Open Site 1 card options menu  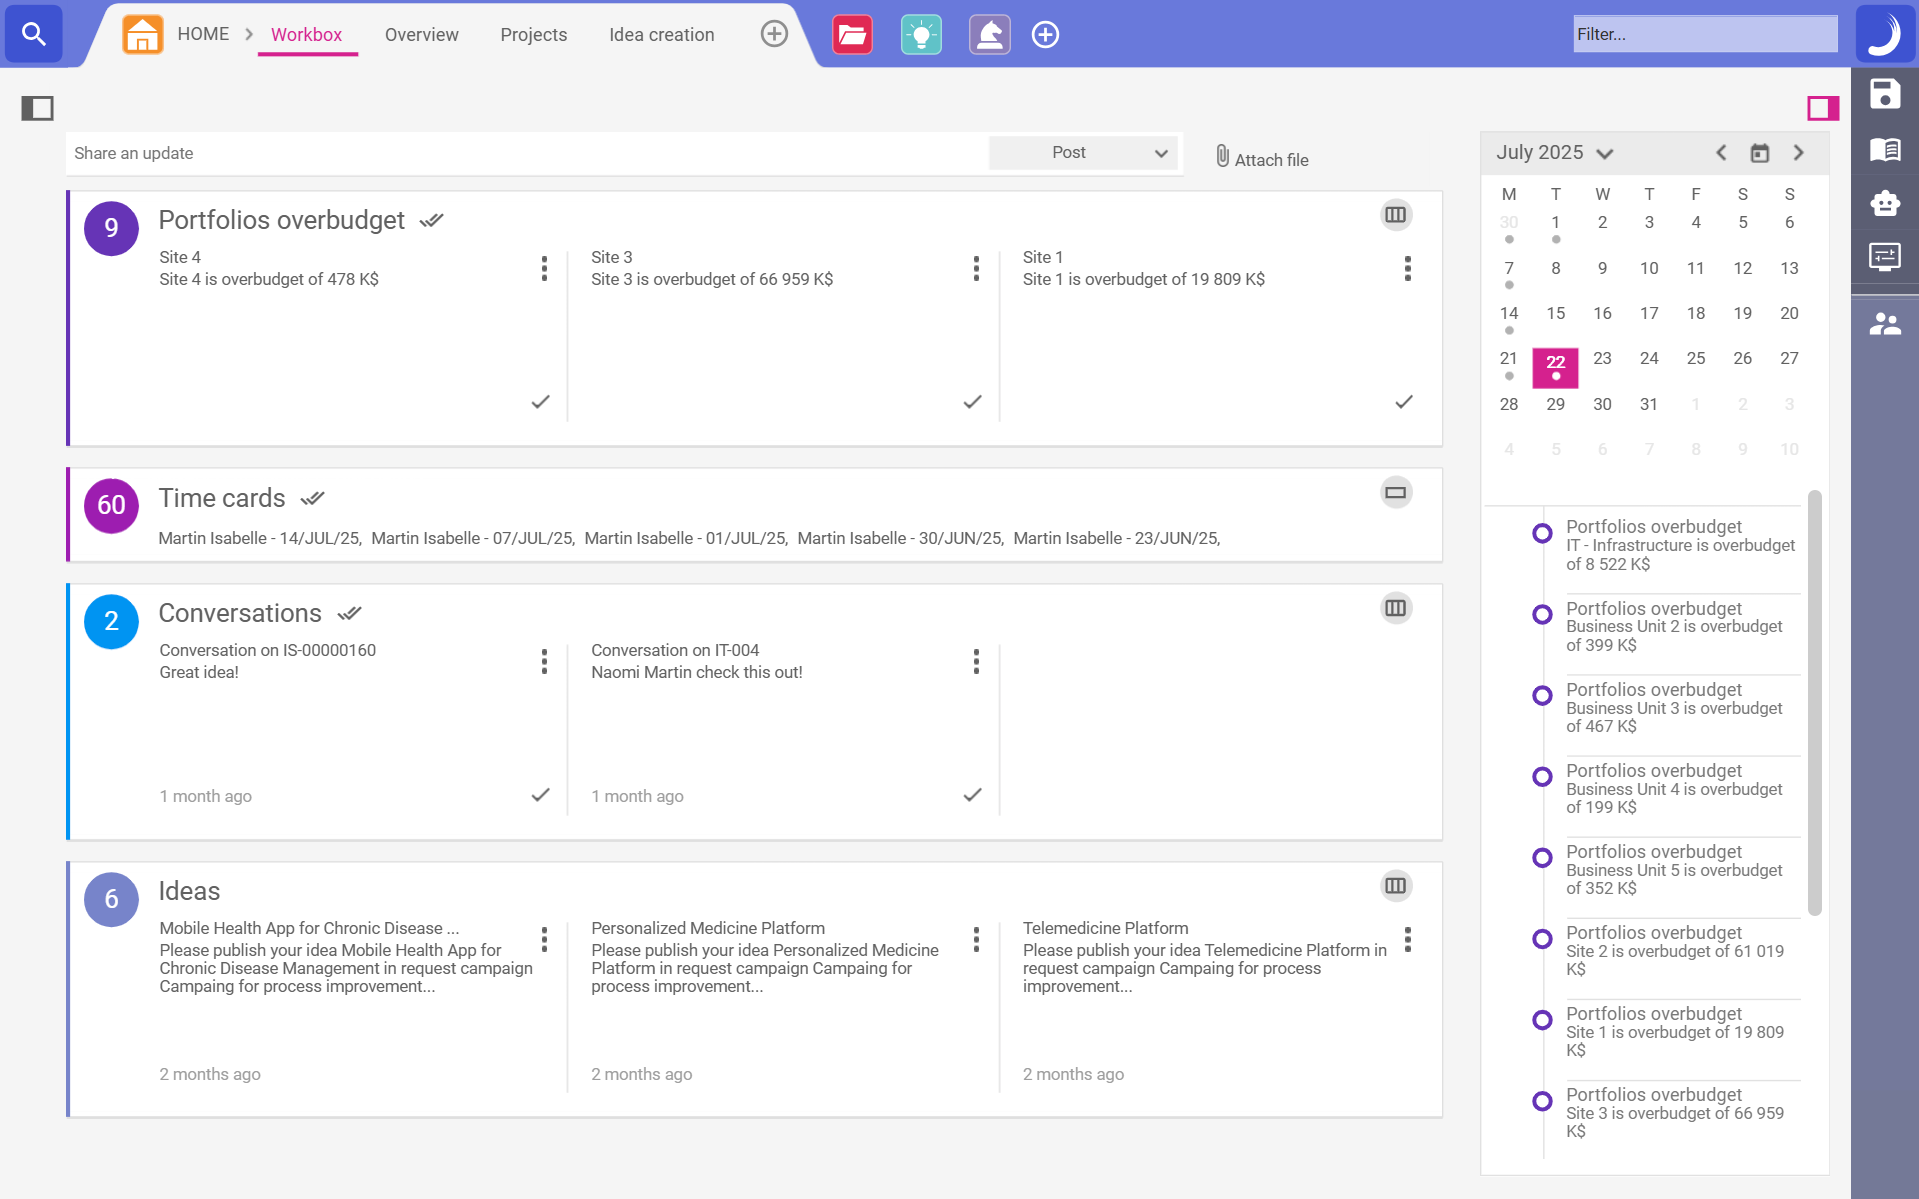(1408, 268)
